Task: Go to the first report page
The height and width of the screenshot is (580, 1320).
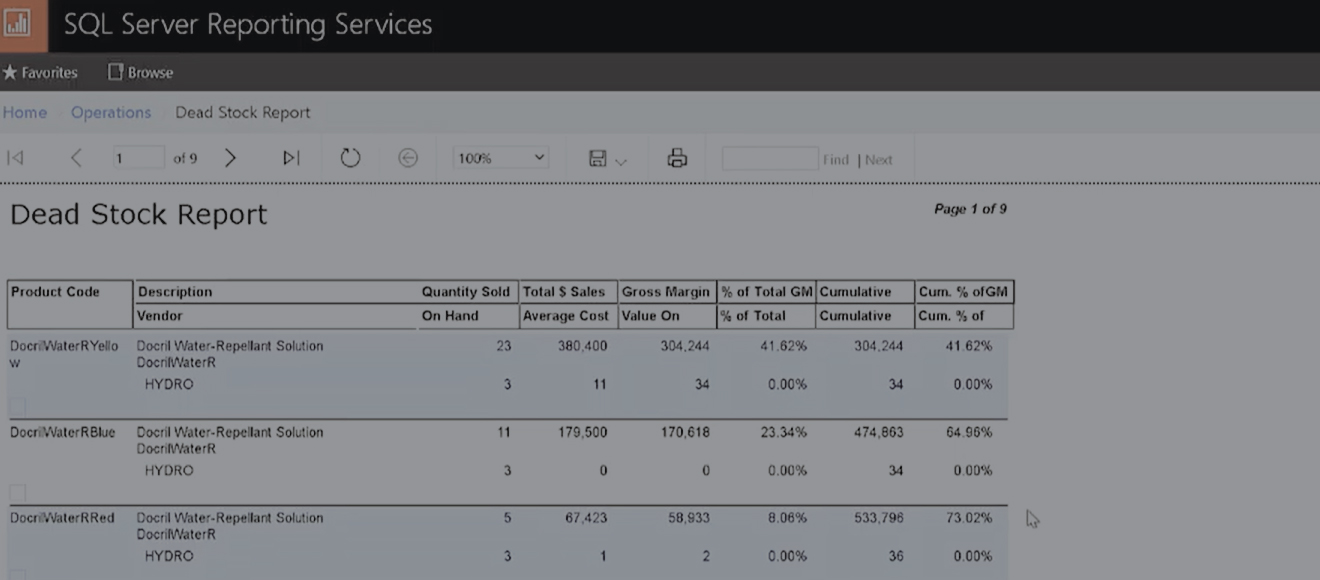Action: click(15, 158)
